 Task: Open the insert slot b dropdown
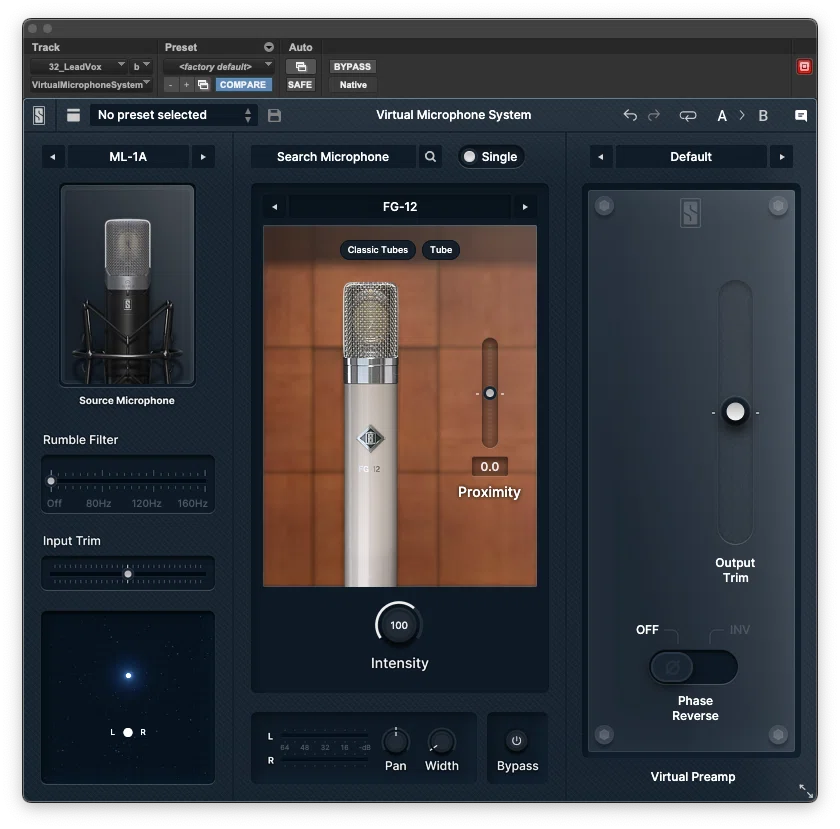[x=141, y=66]
